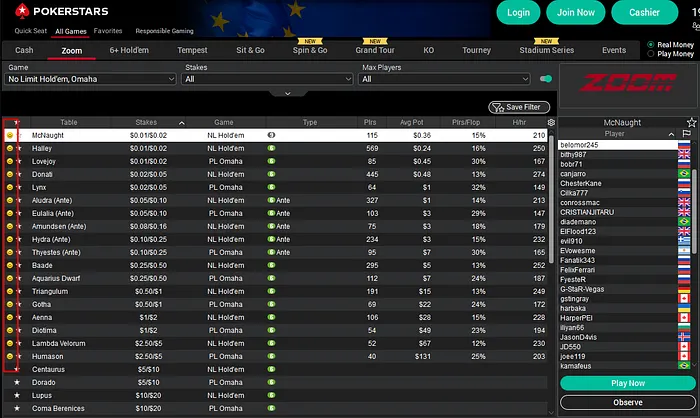Click the coin icon on the Humason row
Viewport: 700px width, 418px height.
coord(10,356)
